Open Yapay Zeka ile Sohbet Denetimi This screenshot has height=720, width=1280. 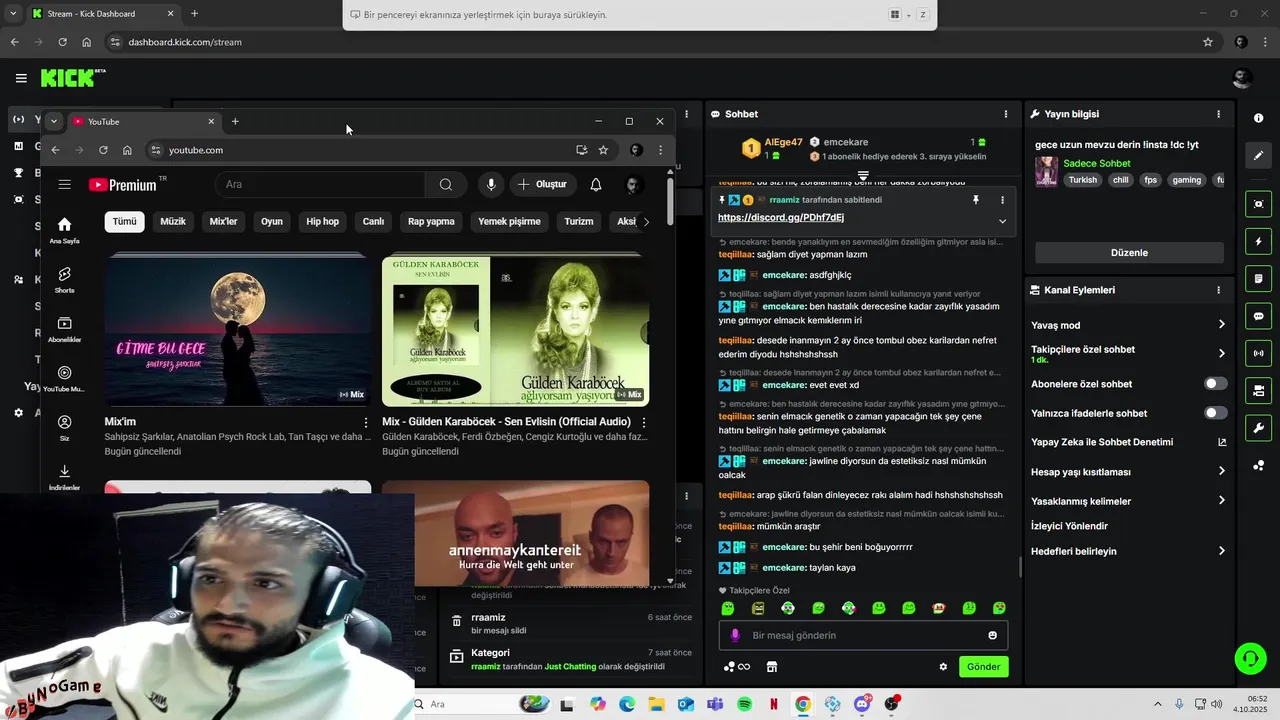[x=1128, y=442]
